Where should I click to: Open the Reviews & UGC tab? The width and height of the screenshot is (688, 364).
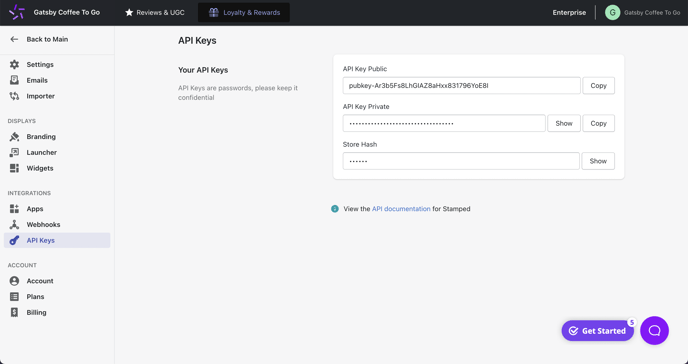[x=154, y=12]
